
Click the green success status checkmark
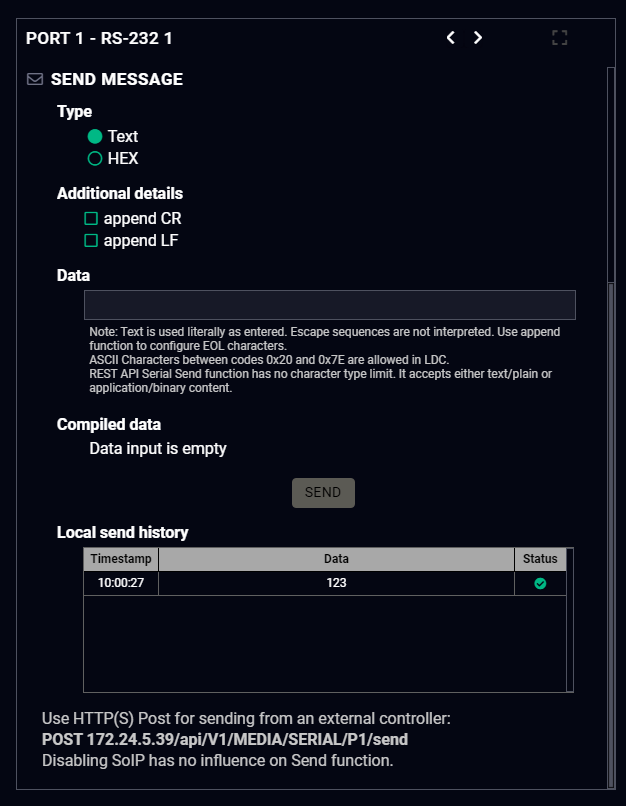coord(540,583)
